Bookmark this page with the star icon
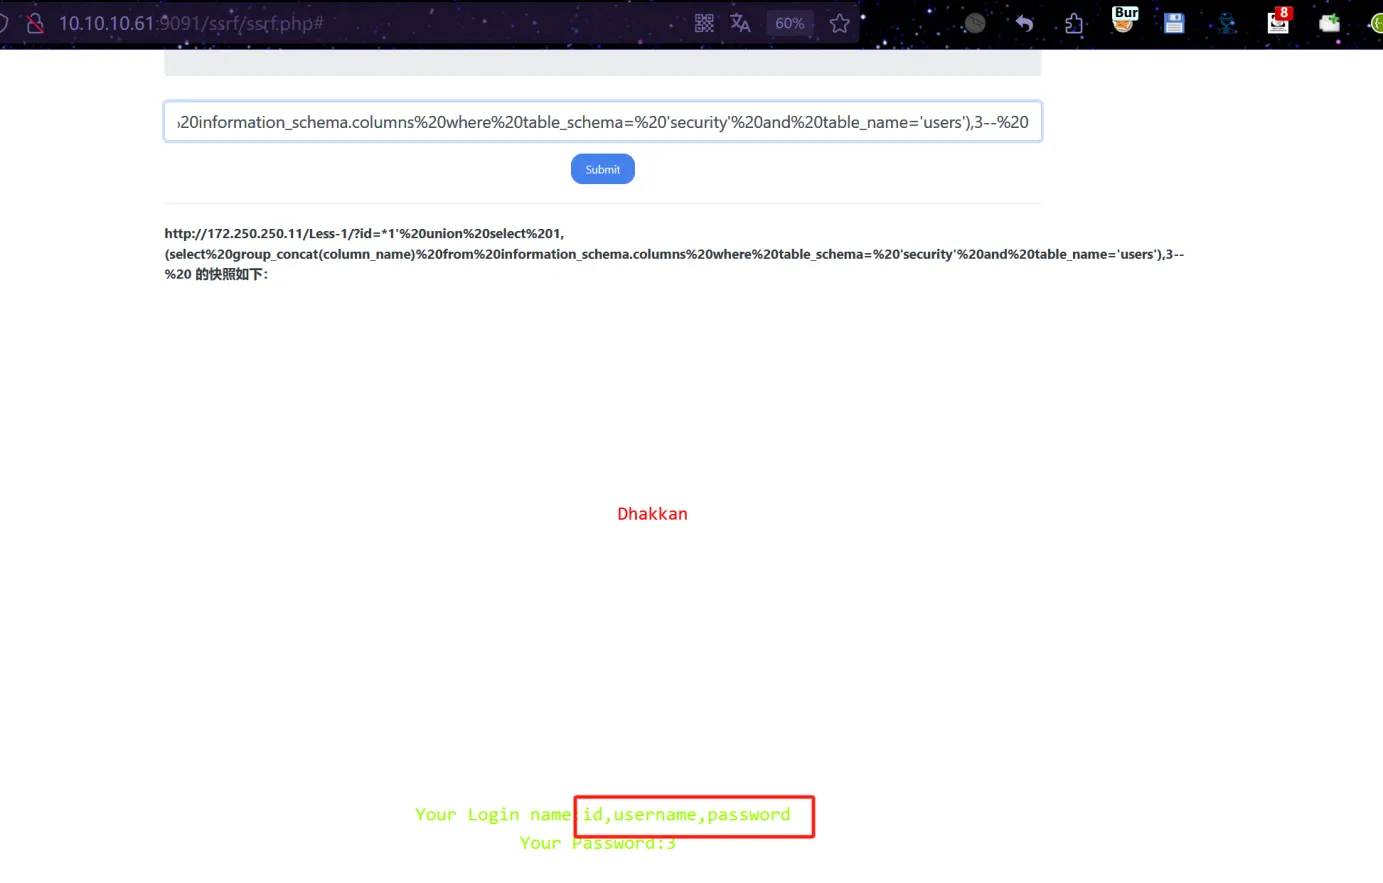 click(840, 23)
